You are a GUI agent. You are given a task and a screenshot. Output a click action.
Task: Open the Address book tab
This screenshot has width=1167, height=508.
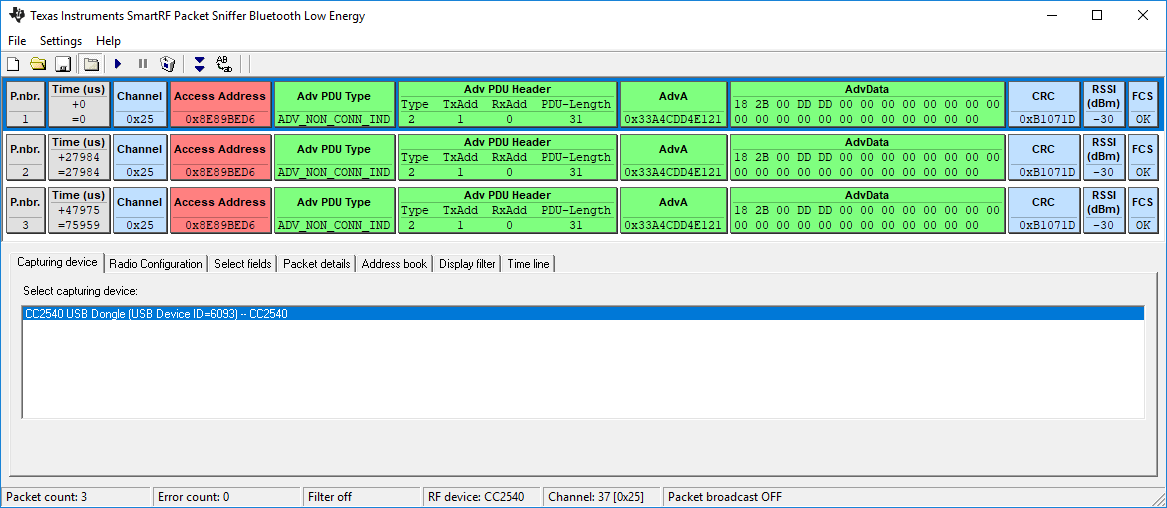(x=394, y=264)
